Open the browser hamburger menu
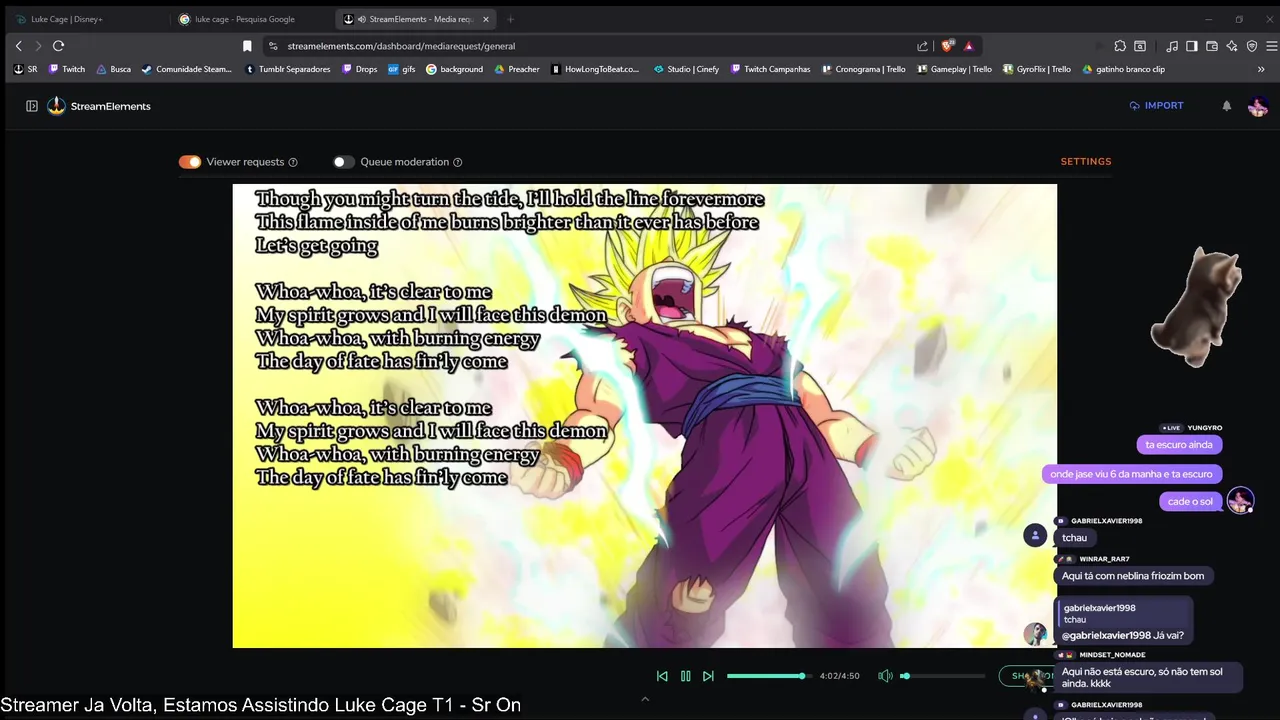Viewport: 1280px width, 720px height. [x=1272, y=46]
